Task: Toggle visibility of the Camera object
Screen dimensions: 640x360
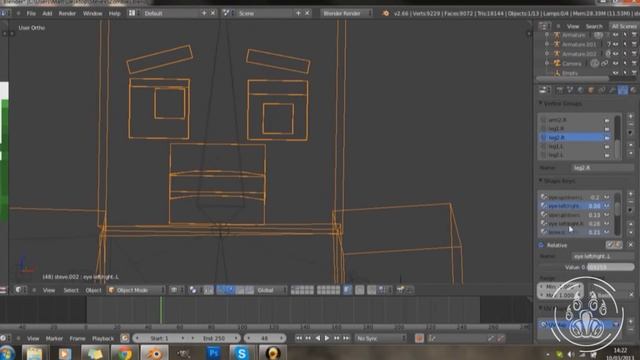Action: [615, 63]
